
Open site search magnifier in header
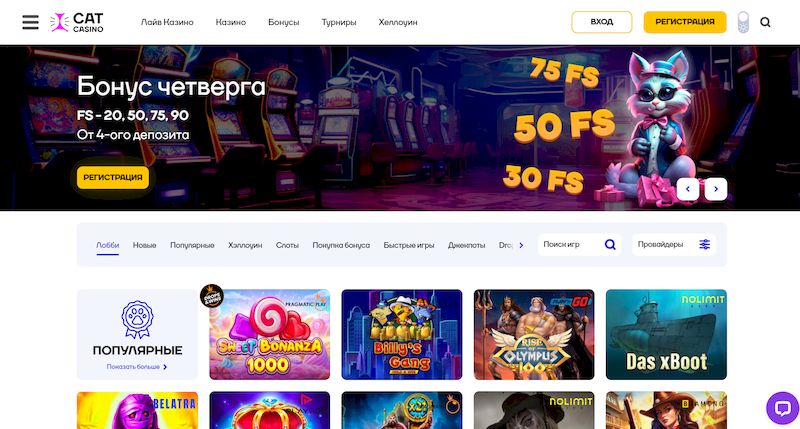(765, 22)
